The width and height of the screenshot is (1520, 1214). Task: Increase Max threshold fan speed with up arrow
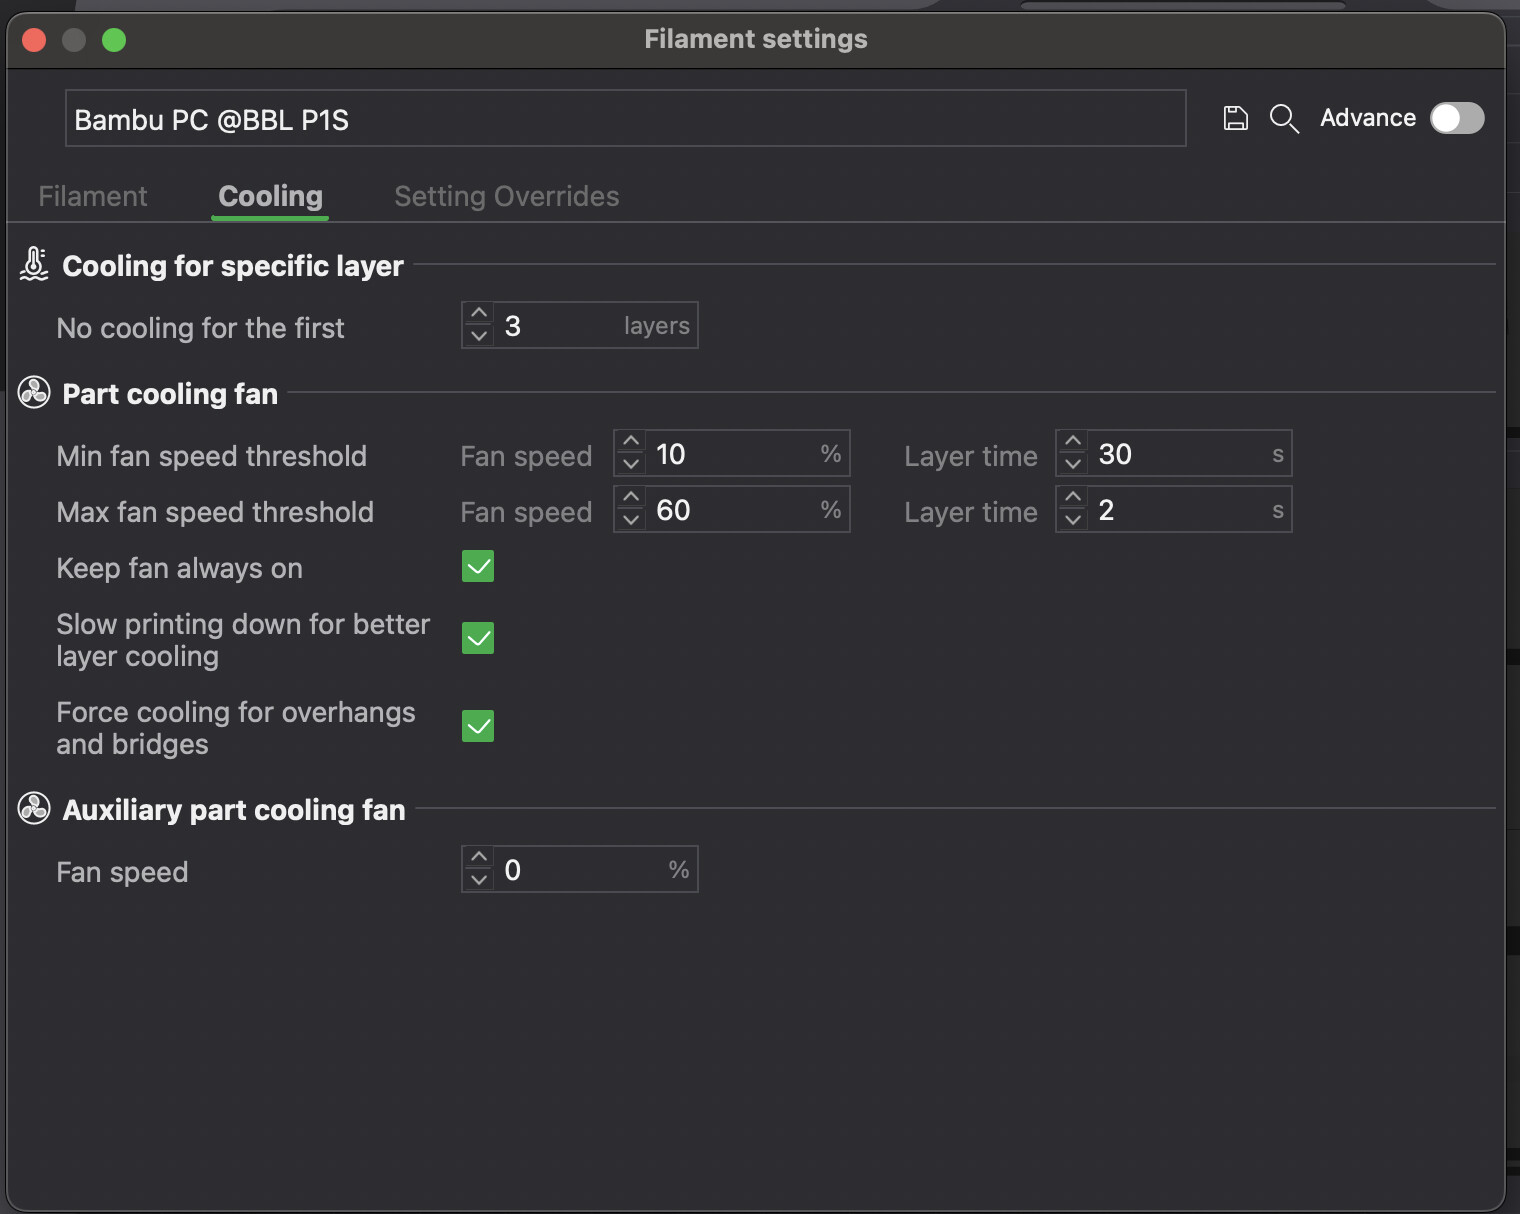(x=631, y=498)
